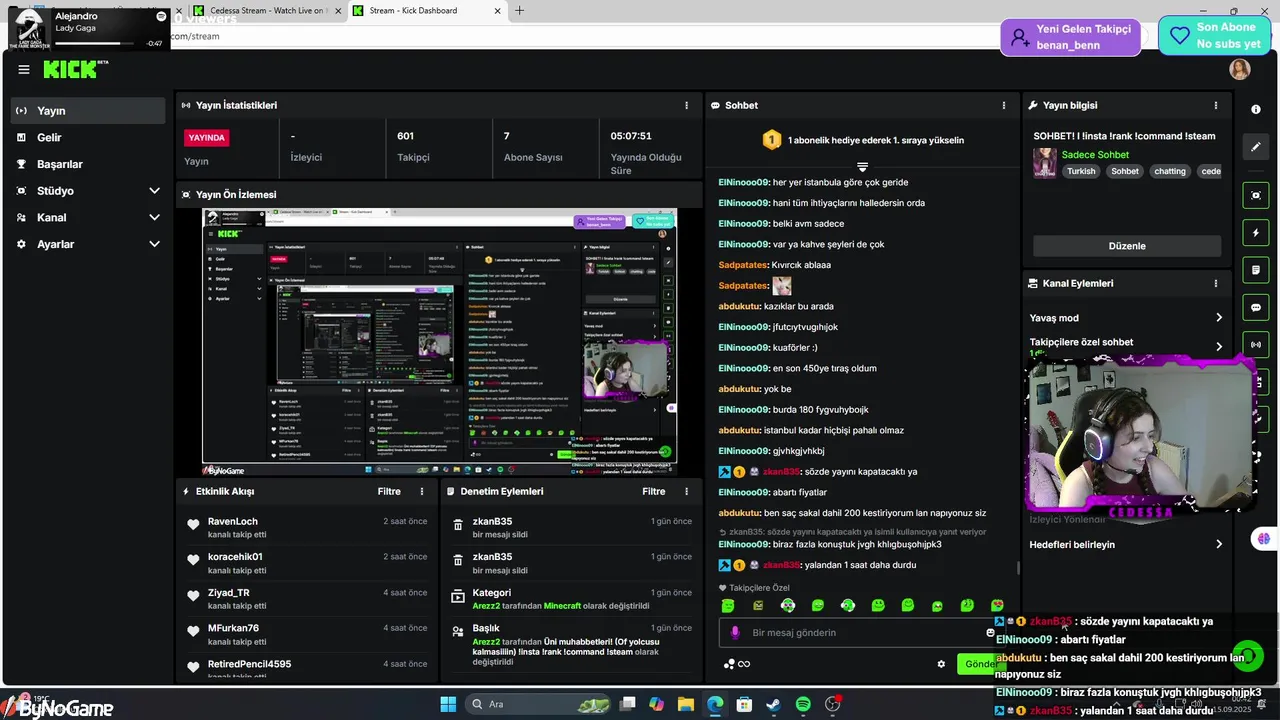The width and height of the screenshot is (1280, 720).
Task: Click the Kategori moderation entry
Action: coord(573,599)
